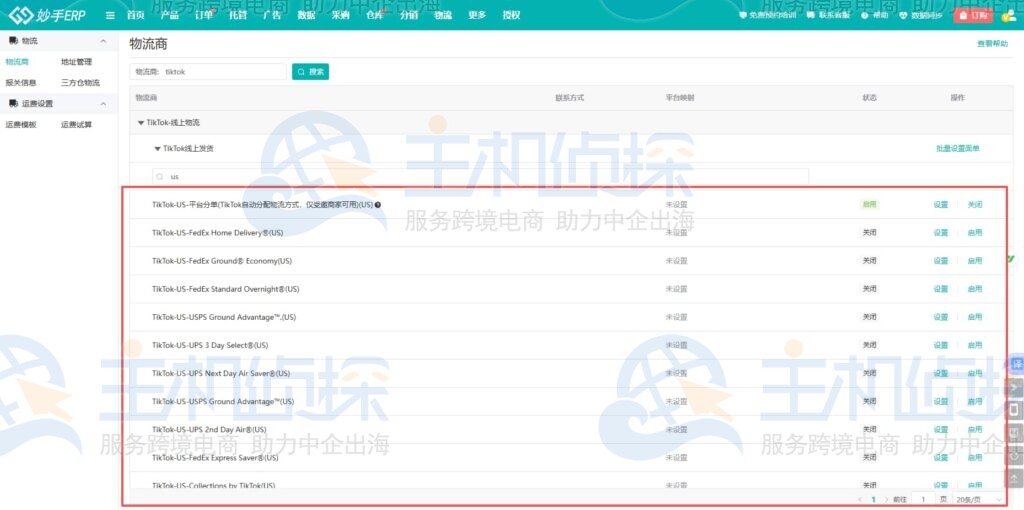The height and width of the screenshot is (510, 1024).
Task: Click page number 1 in pagination
Action: pos(873,500)
